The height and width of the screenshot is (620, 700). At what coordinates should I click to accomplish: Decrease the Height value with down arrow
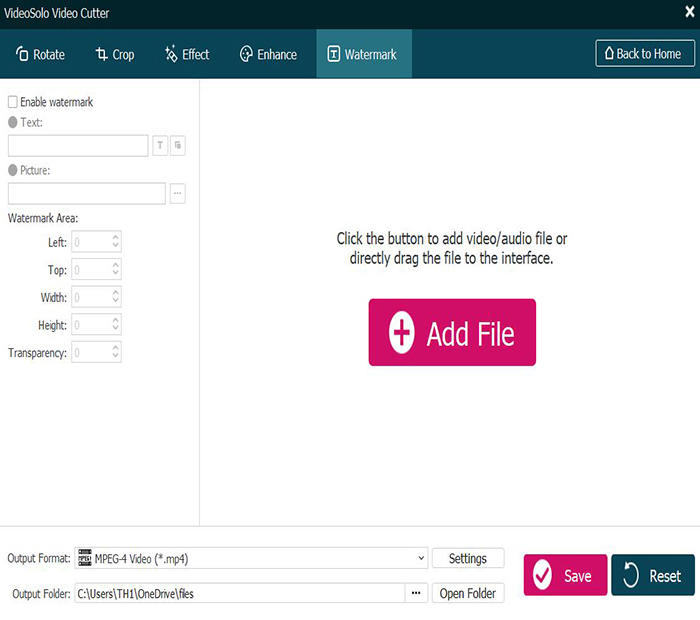[116, 329]
